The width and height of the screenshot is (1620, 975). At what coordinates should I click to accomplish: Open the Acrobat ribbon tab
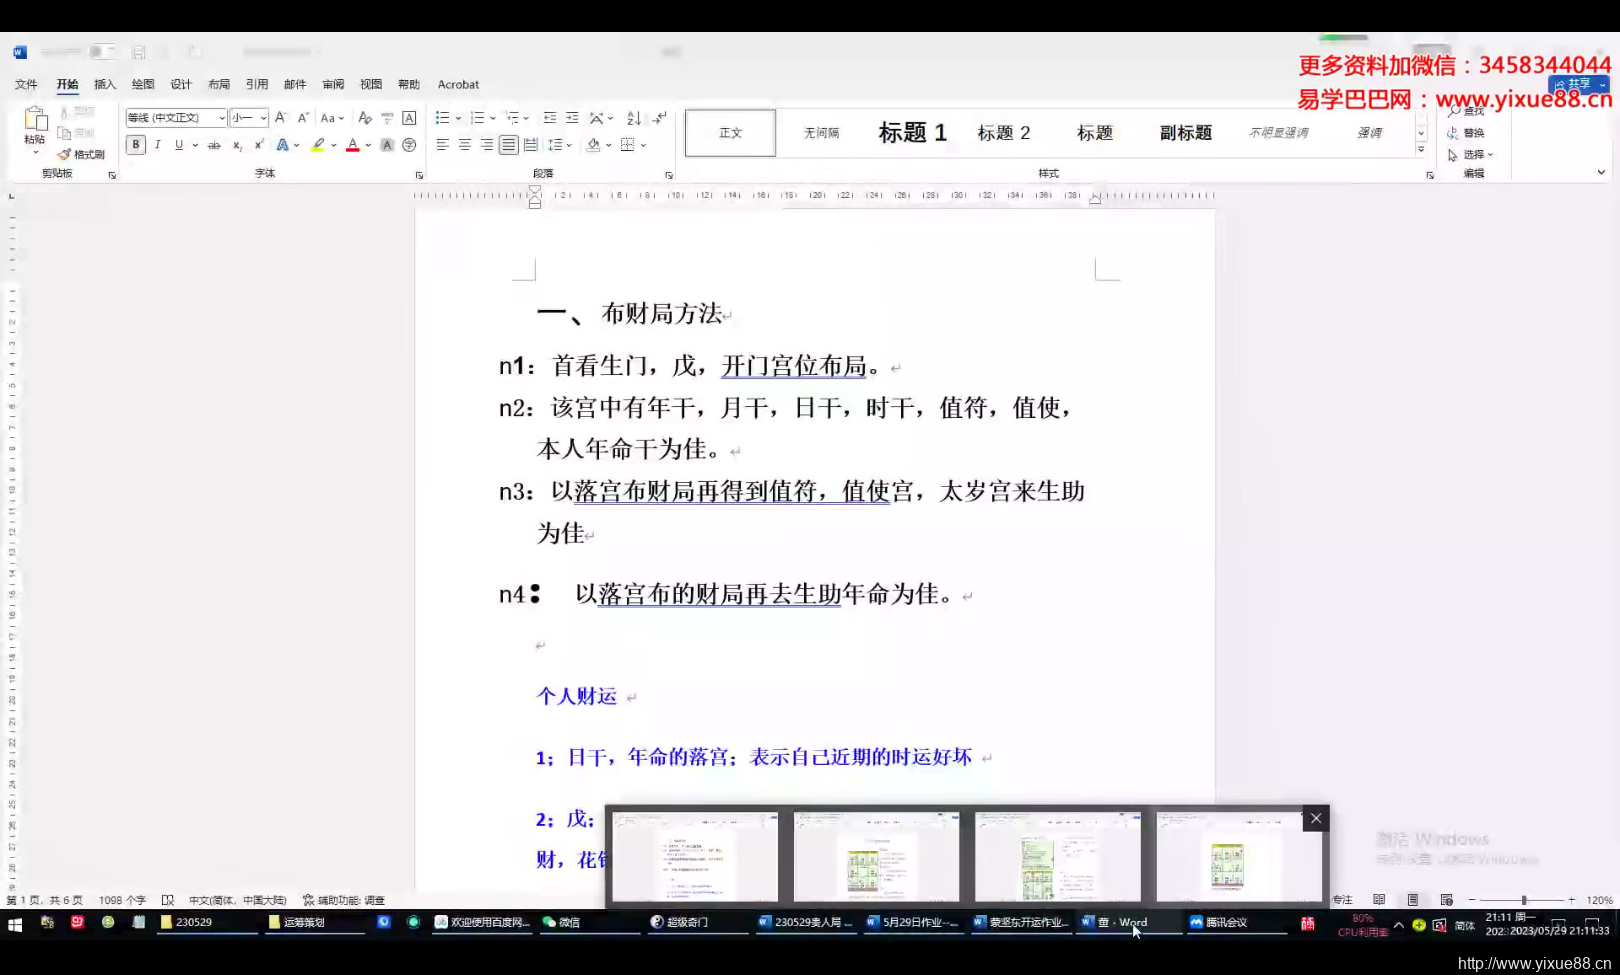pyautogui.click(x=458, y=84)
